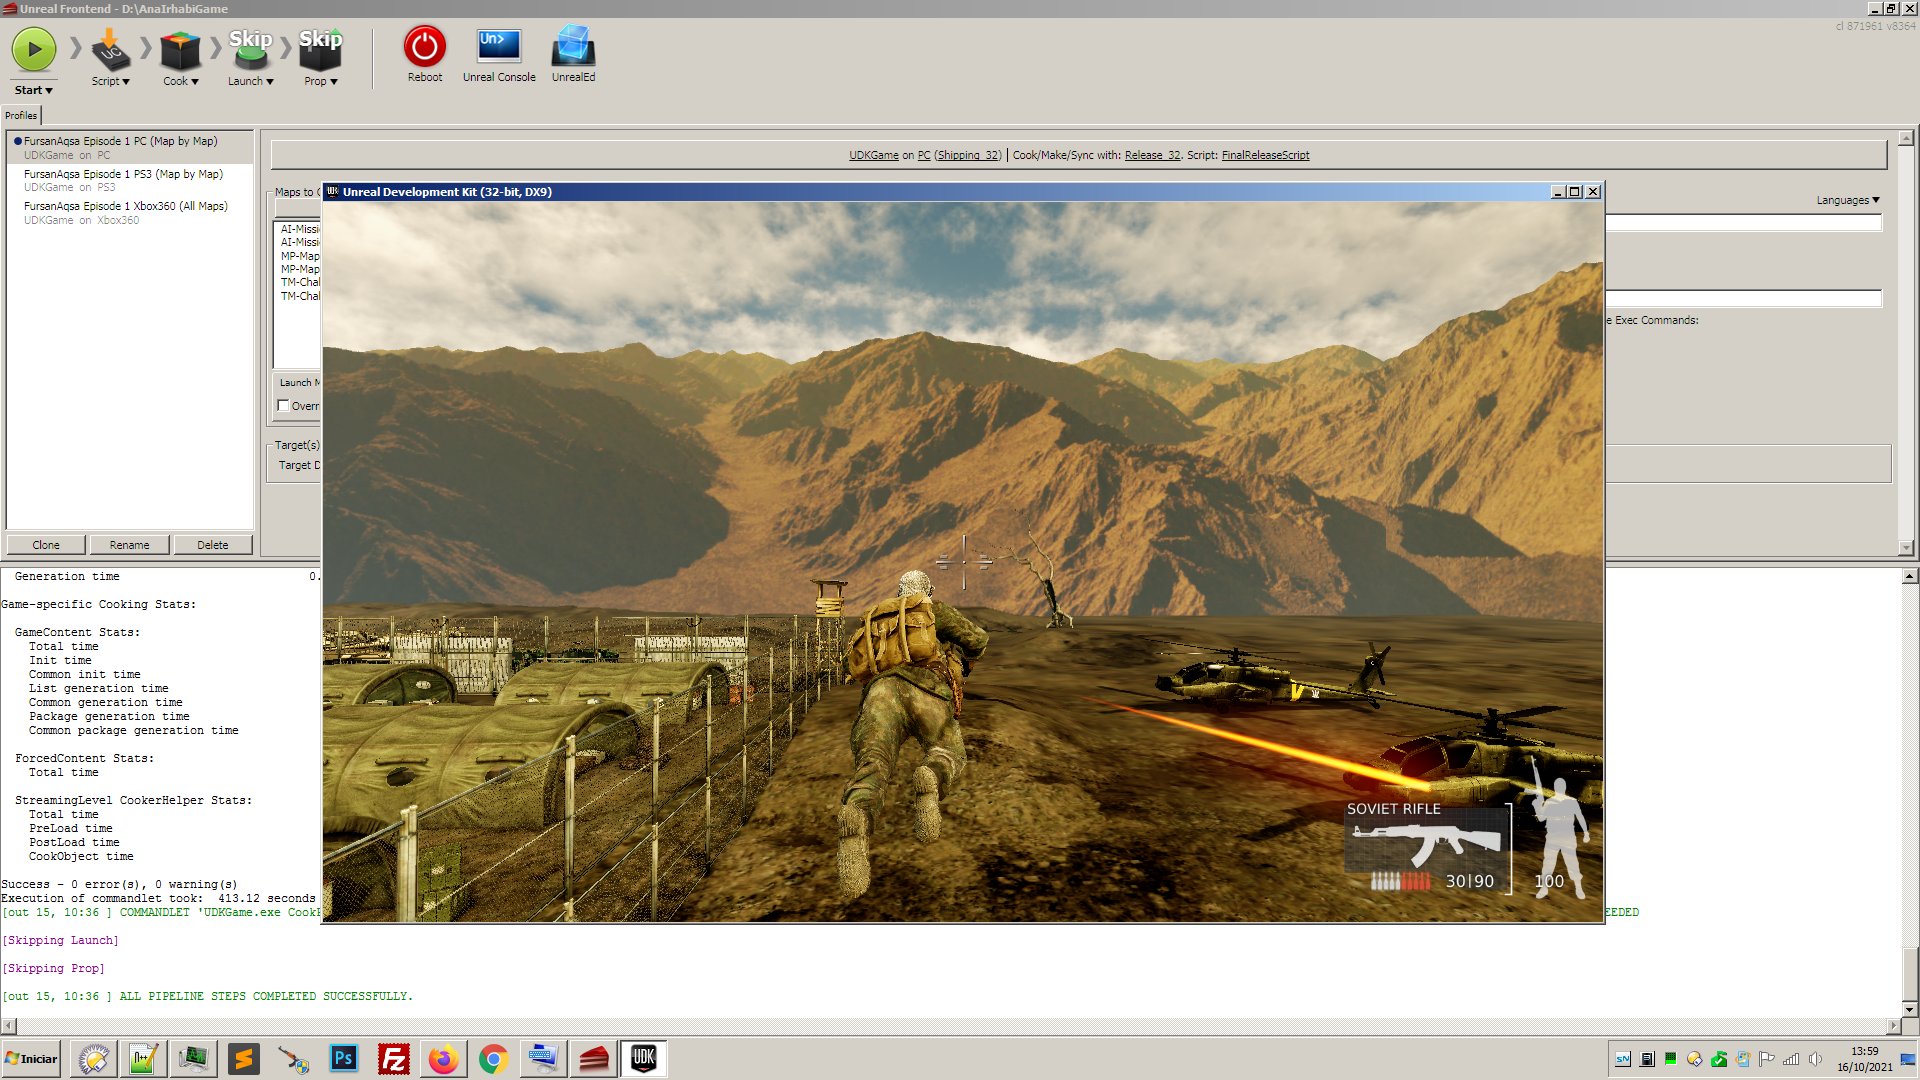Click the crosshair in the game view

tap(964, 562)
